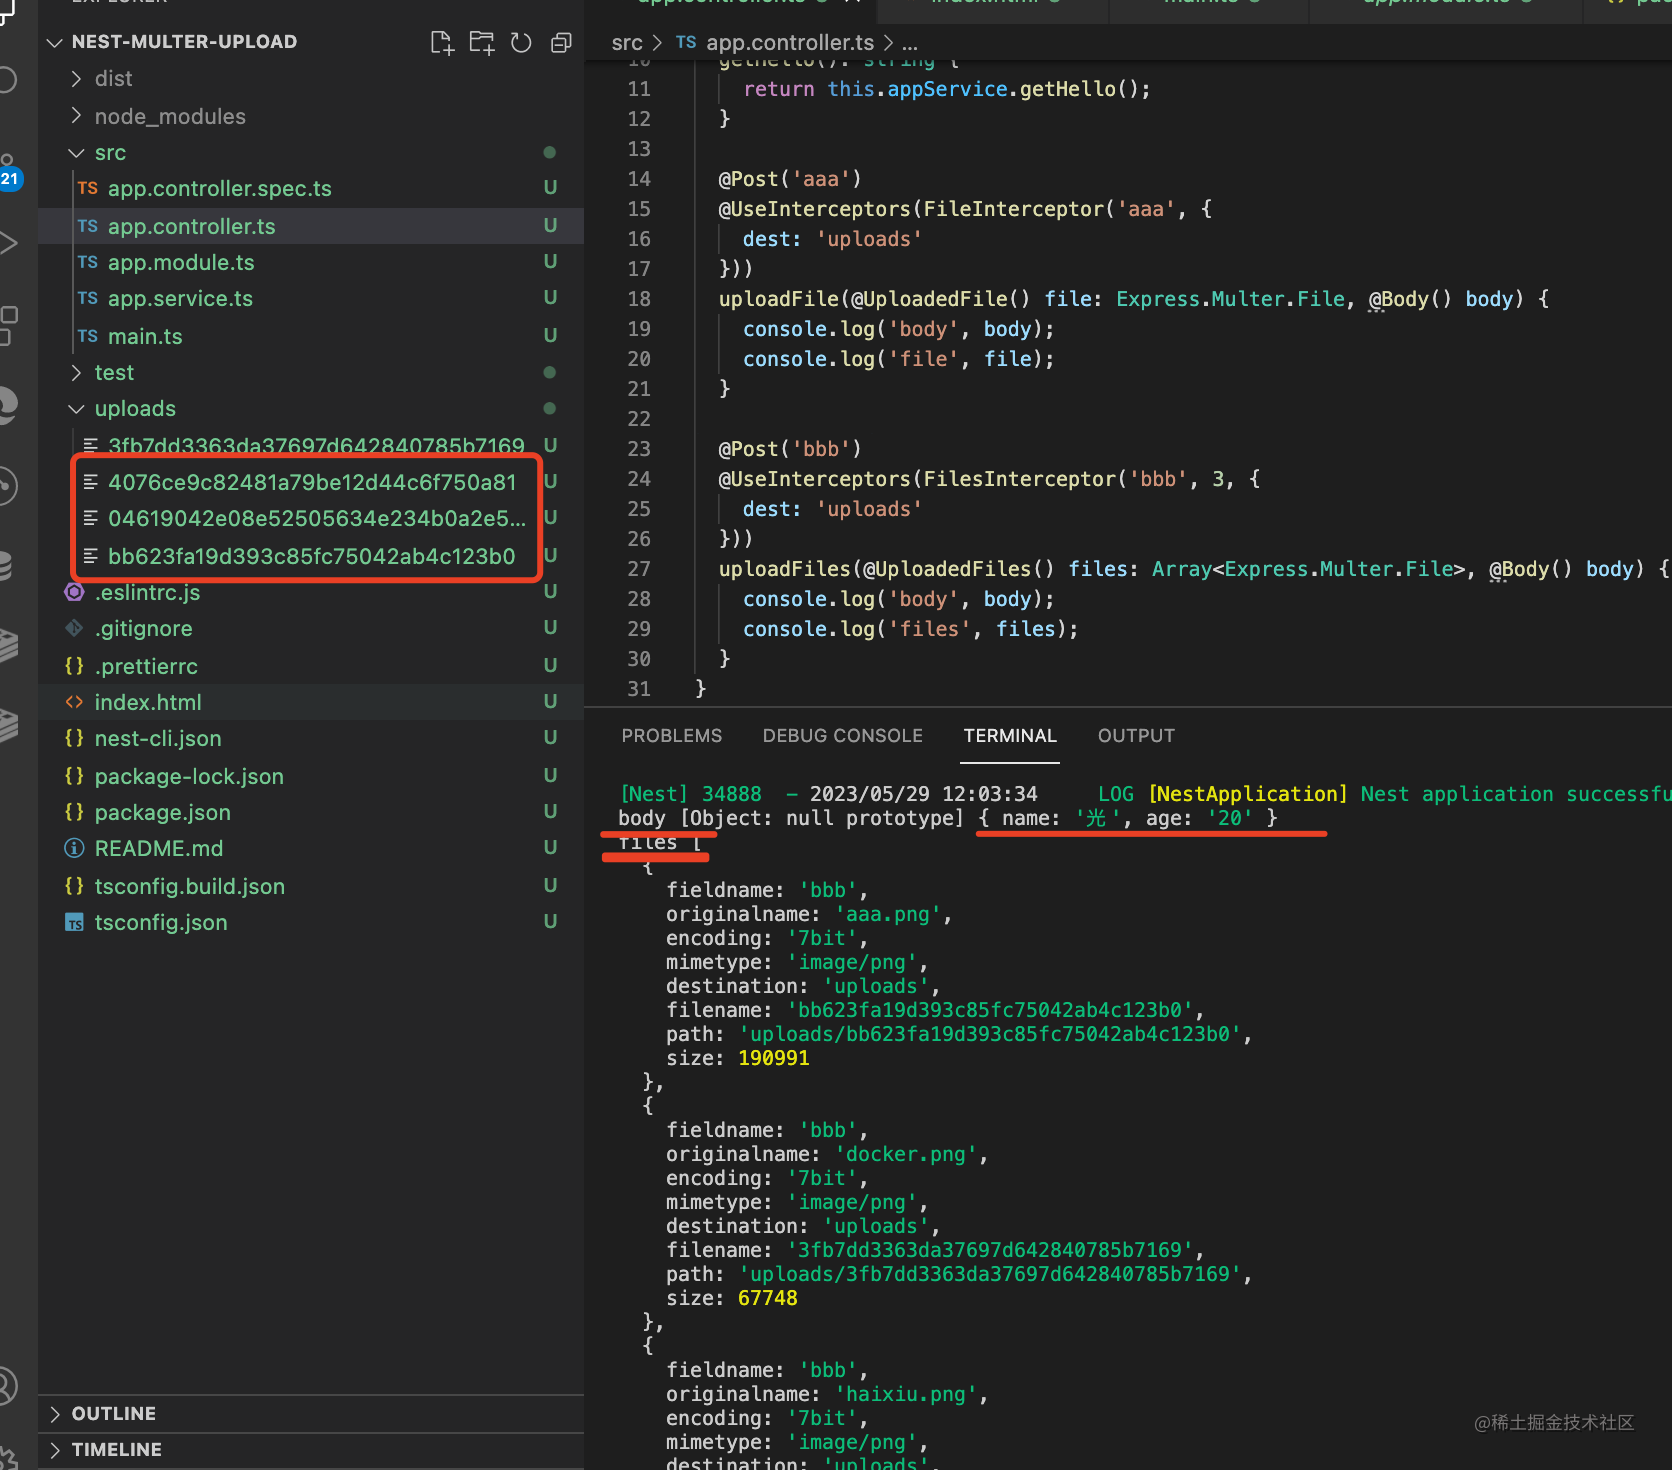Refresh the explorer file tree
This screenshot has height=1470, width=1672.
point(521,42)
